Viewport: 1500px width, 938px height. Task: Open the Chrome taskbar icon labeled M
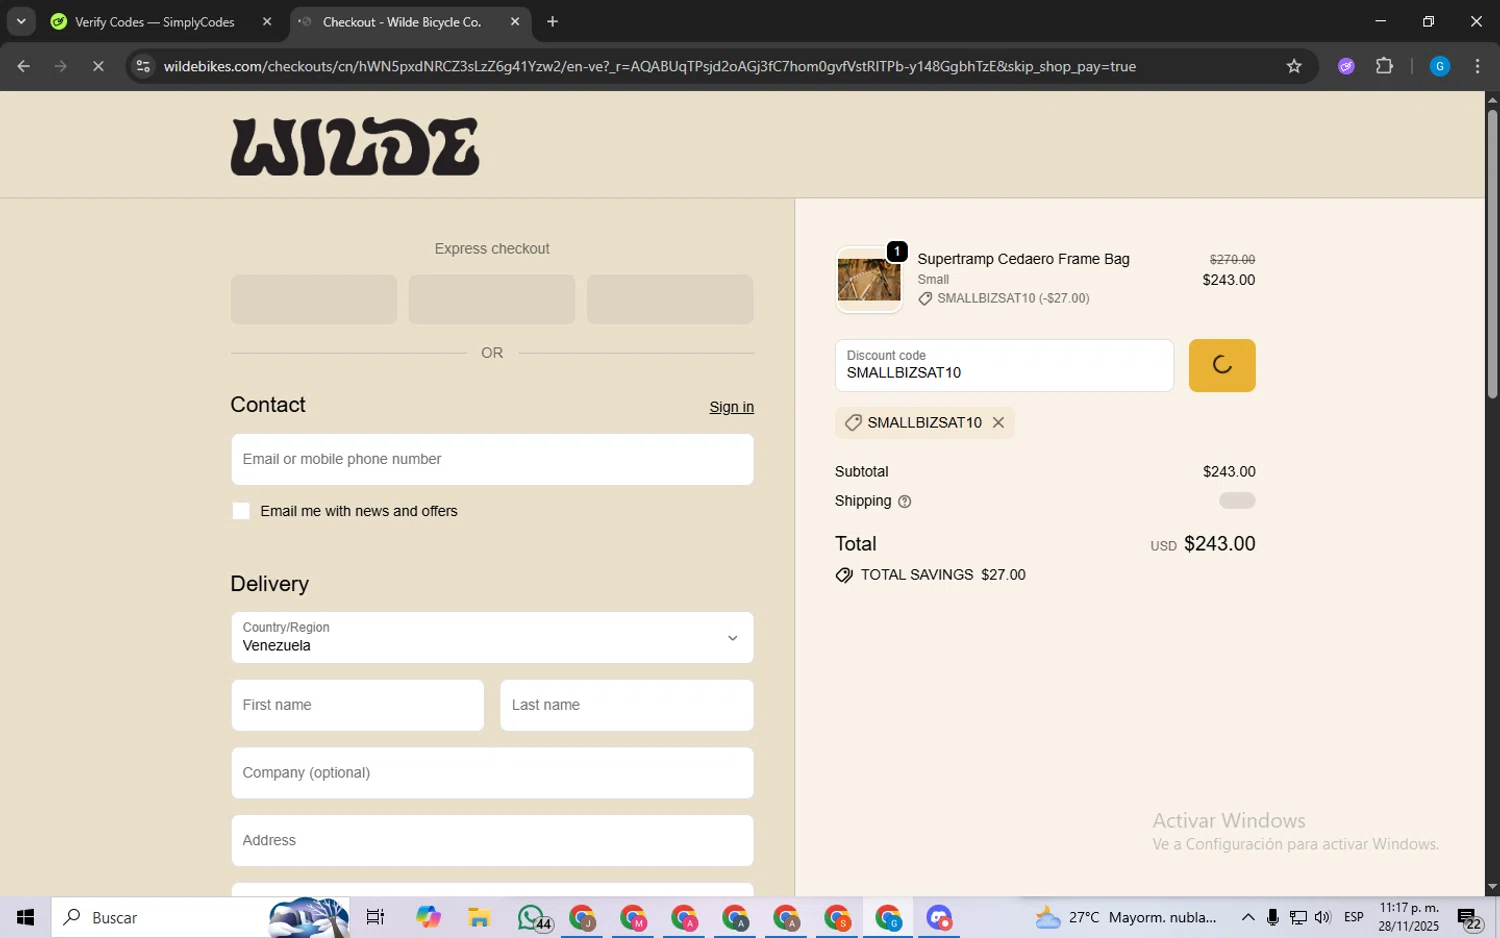634,917
